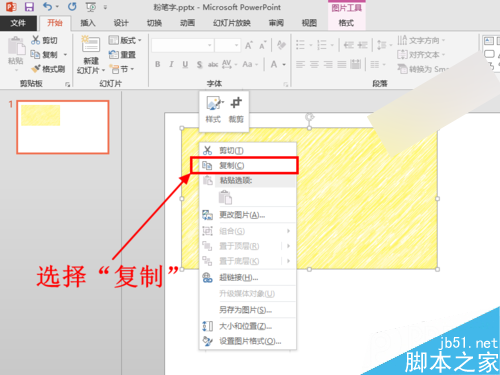Open the font color dropdown arrow

click(x=284, y=64)
